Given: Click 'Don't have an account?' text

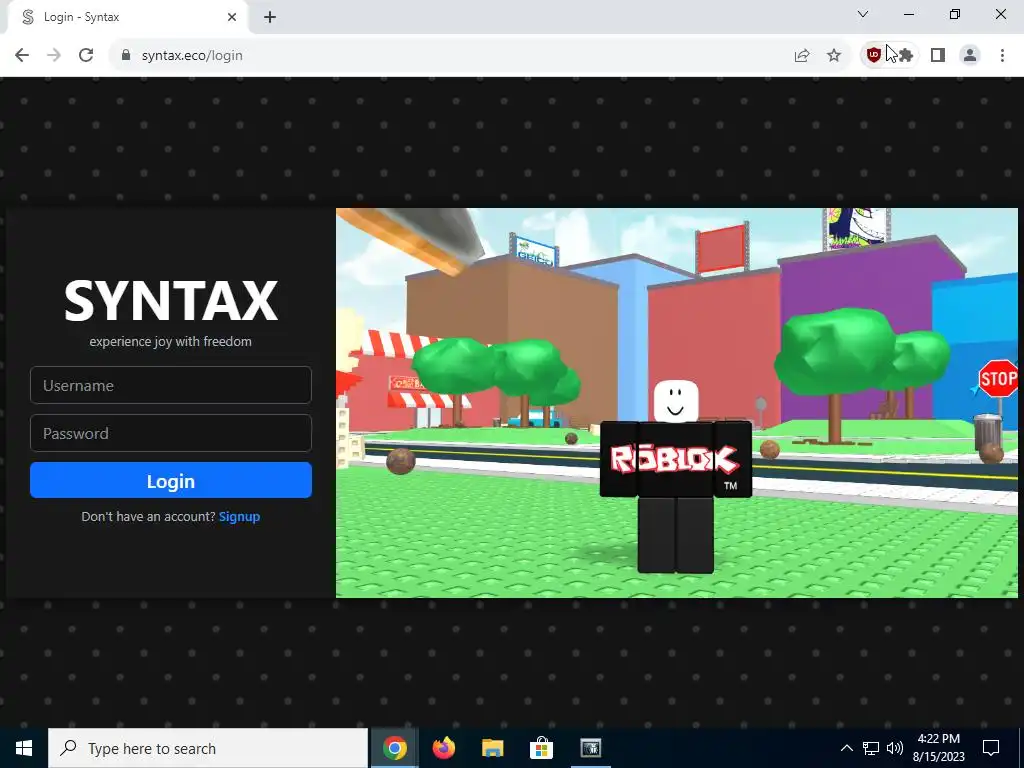Looking at the screenshot, I should click(x=148, y=517).
